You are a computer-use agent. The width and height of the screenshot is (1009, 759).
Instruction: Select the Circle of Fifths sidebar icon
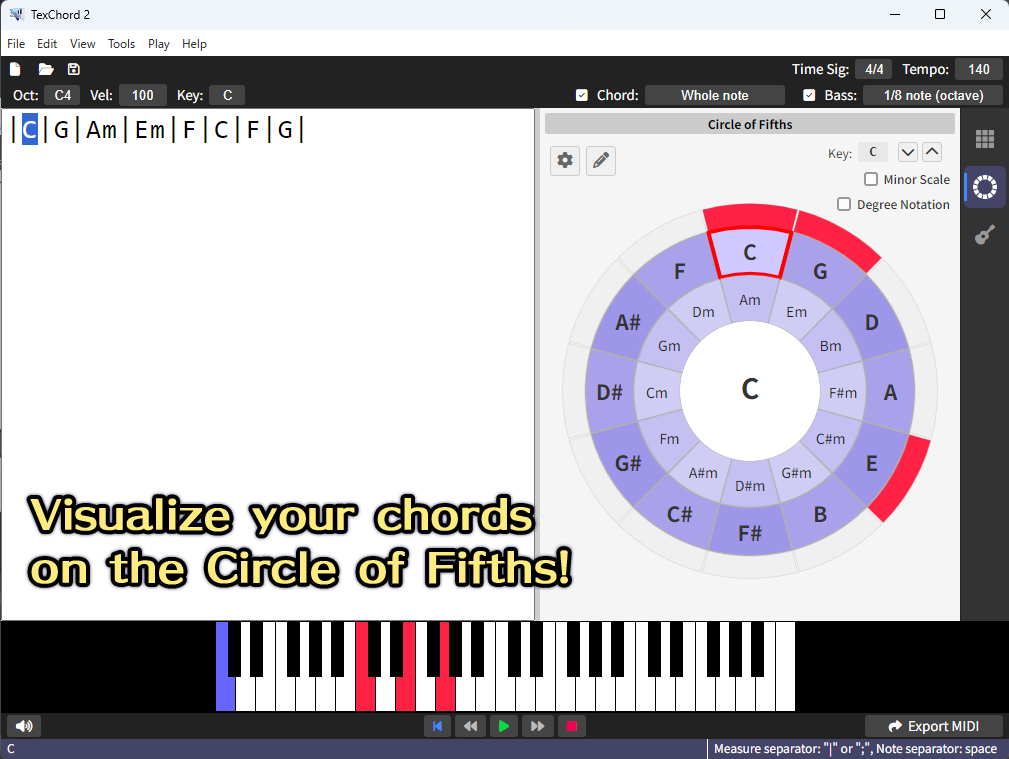click(985, 187)
